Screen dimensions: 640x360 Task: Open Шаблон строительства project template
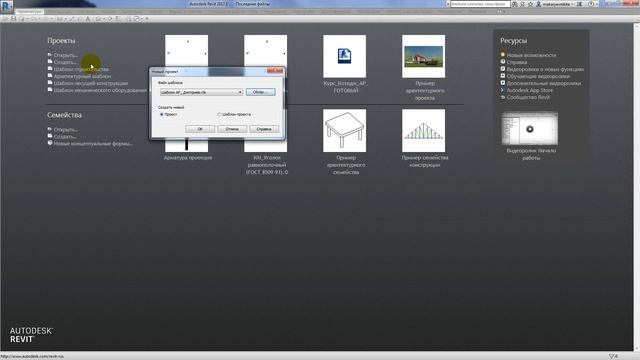click(81, 69)
